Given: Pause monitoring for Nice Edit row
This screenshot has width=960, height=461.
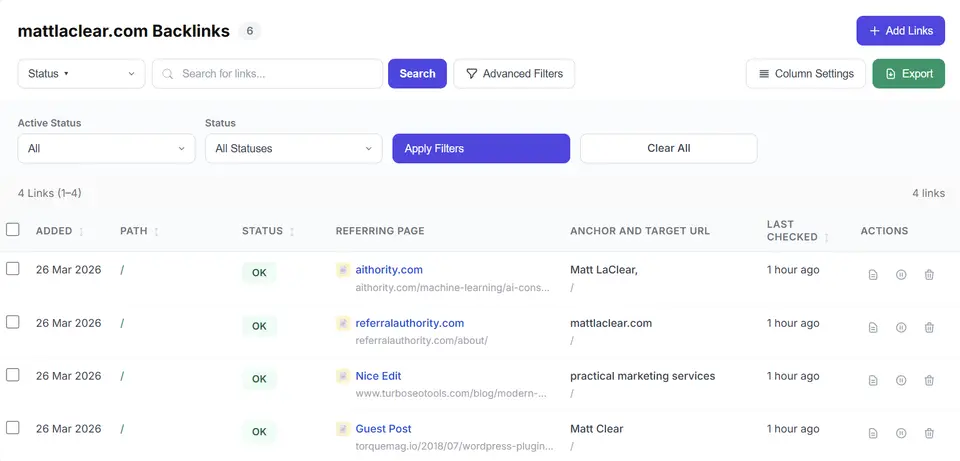Looking at the screenshot, I should pos(901,381).
